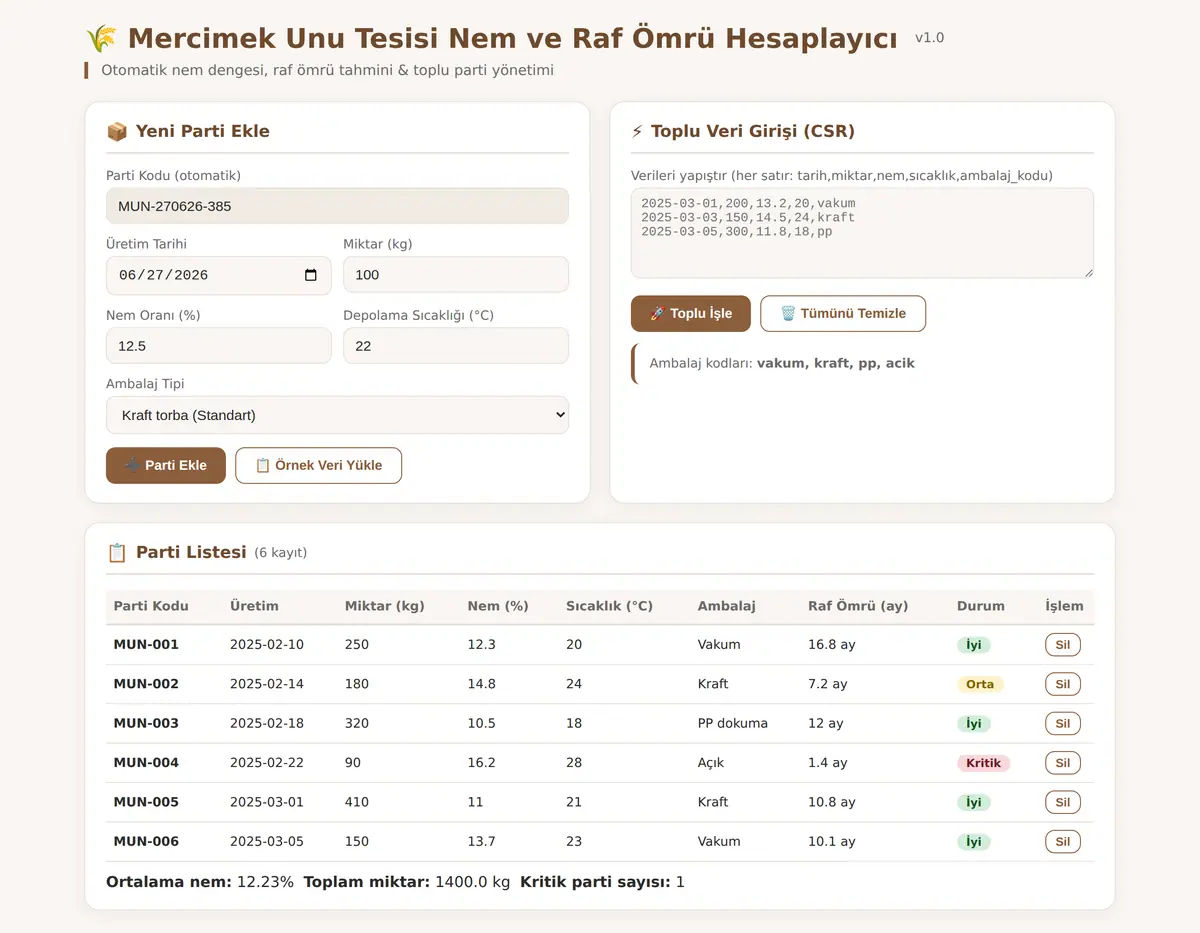Click the wheat icon in the title
This screenshot has height=933, width=1200.
coord(101,39)
